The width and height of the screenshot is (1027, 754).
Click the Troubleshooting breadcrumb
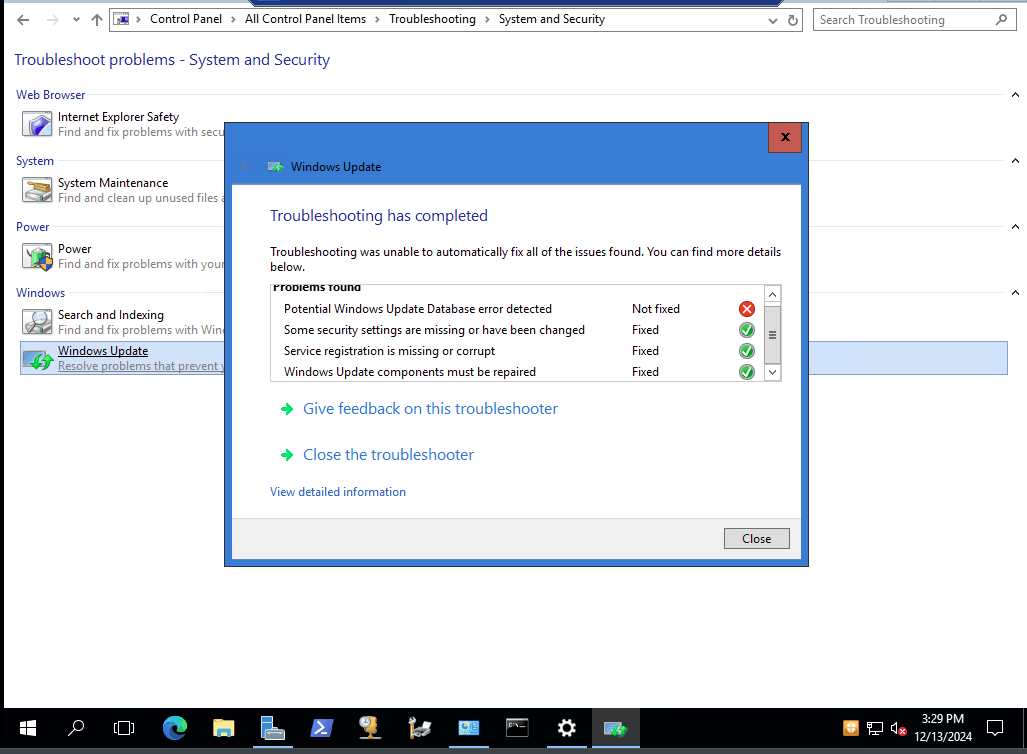point(432,19)
